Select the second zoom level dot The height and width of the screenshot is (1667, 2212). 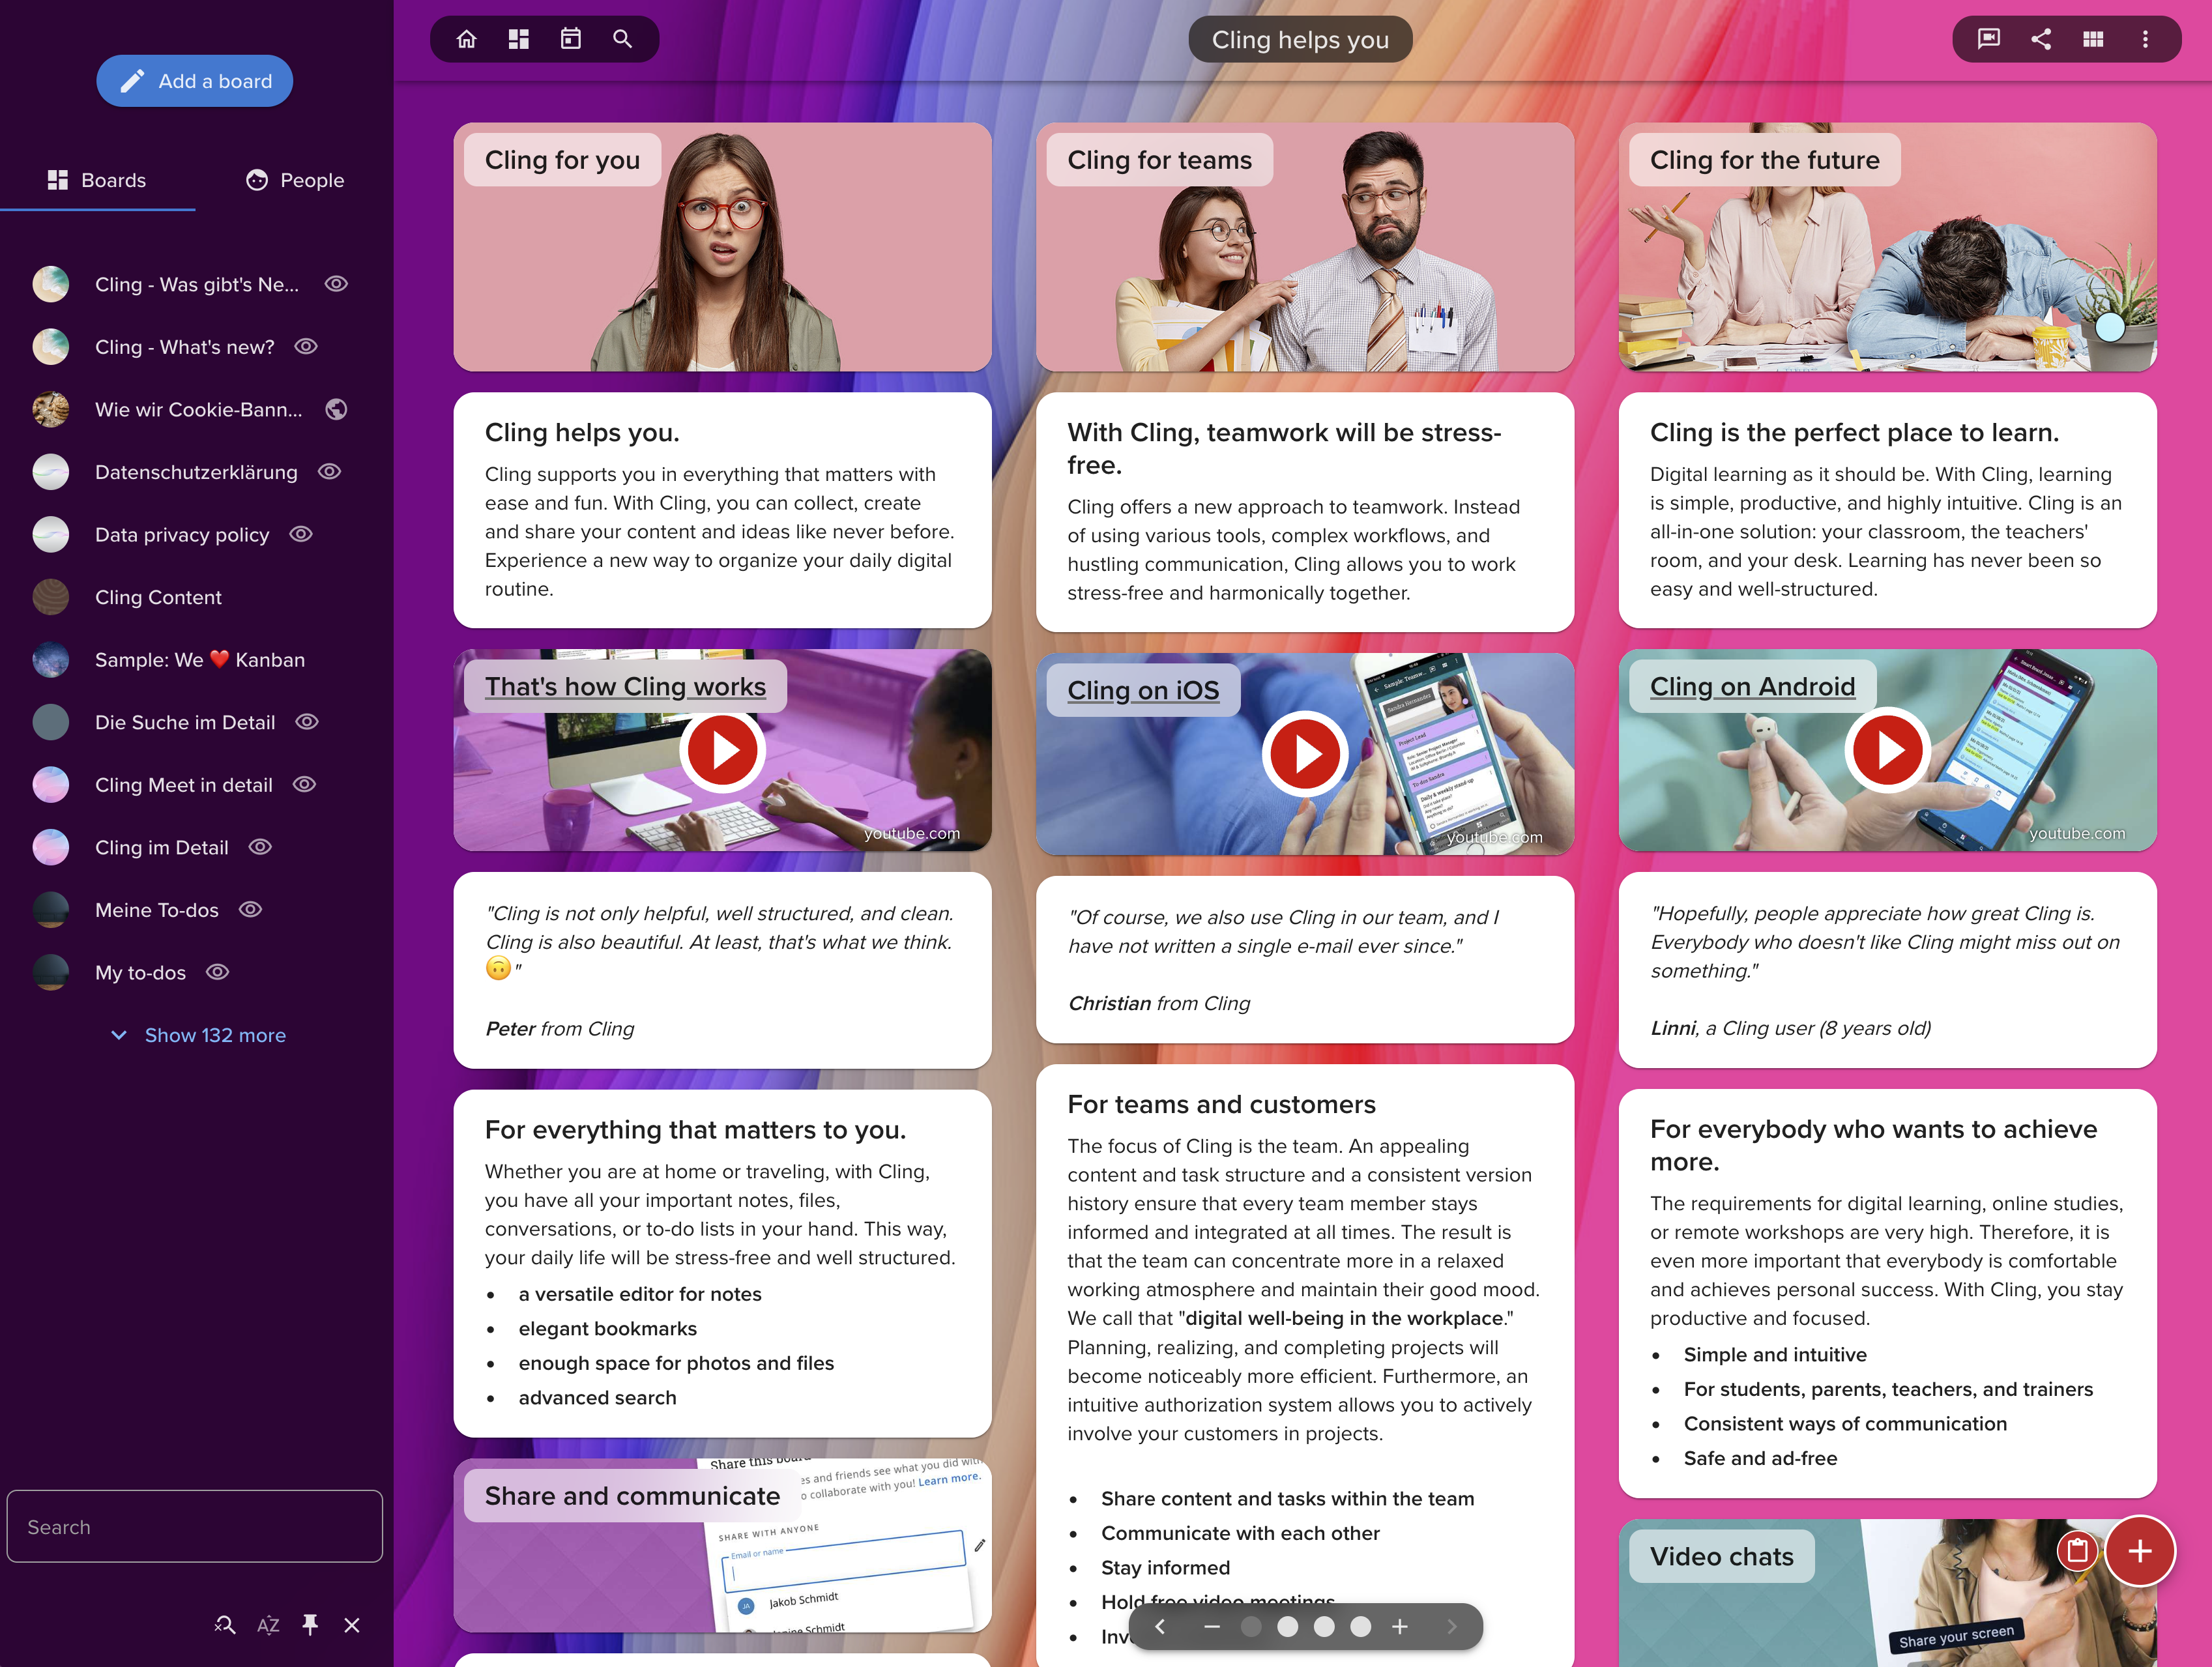(x=1287, y=1627)
